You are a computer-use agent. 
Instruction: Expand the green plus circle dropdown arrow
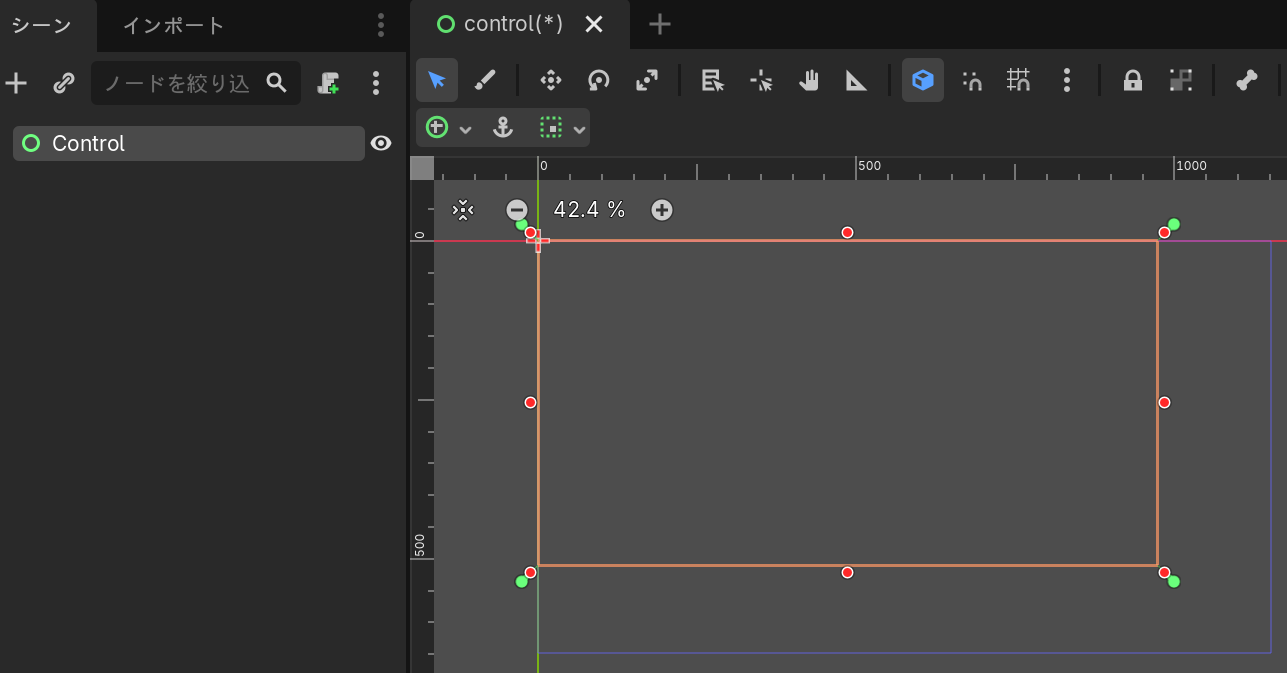pos(465,129)
